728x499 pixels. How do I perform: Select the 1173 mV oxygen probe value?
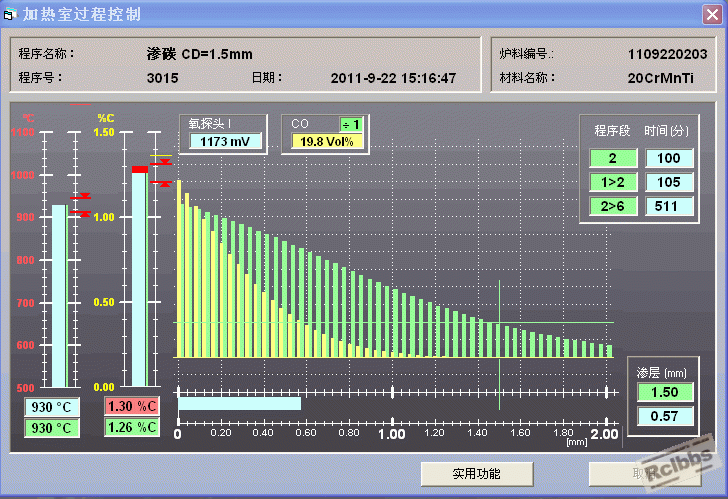(225, 141)
